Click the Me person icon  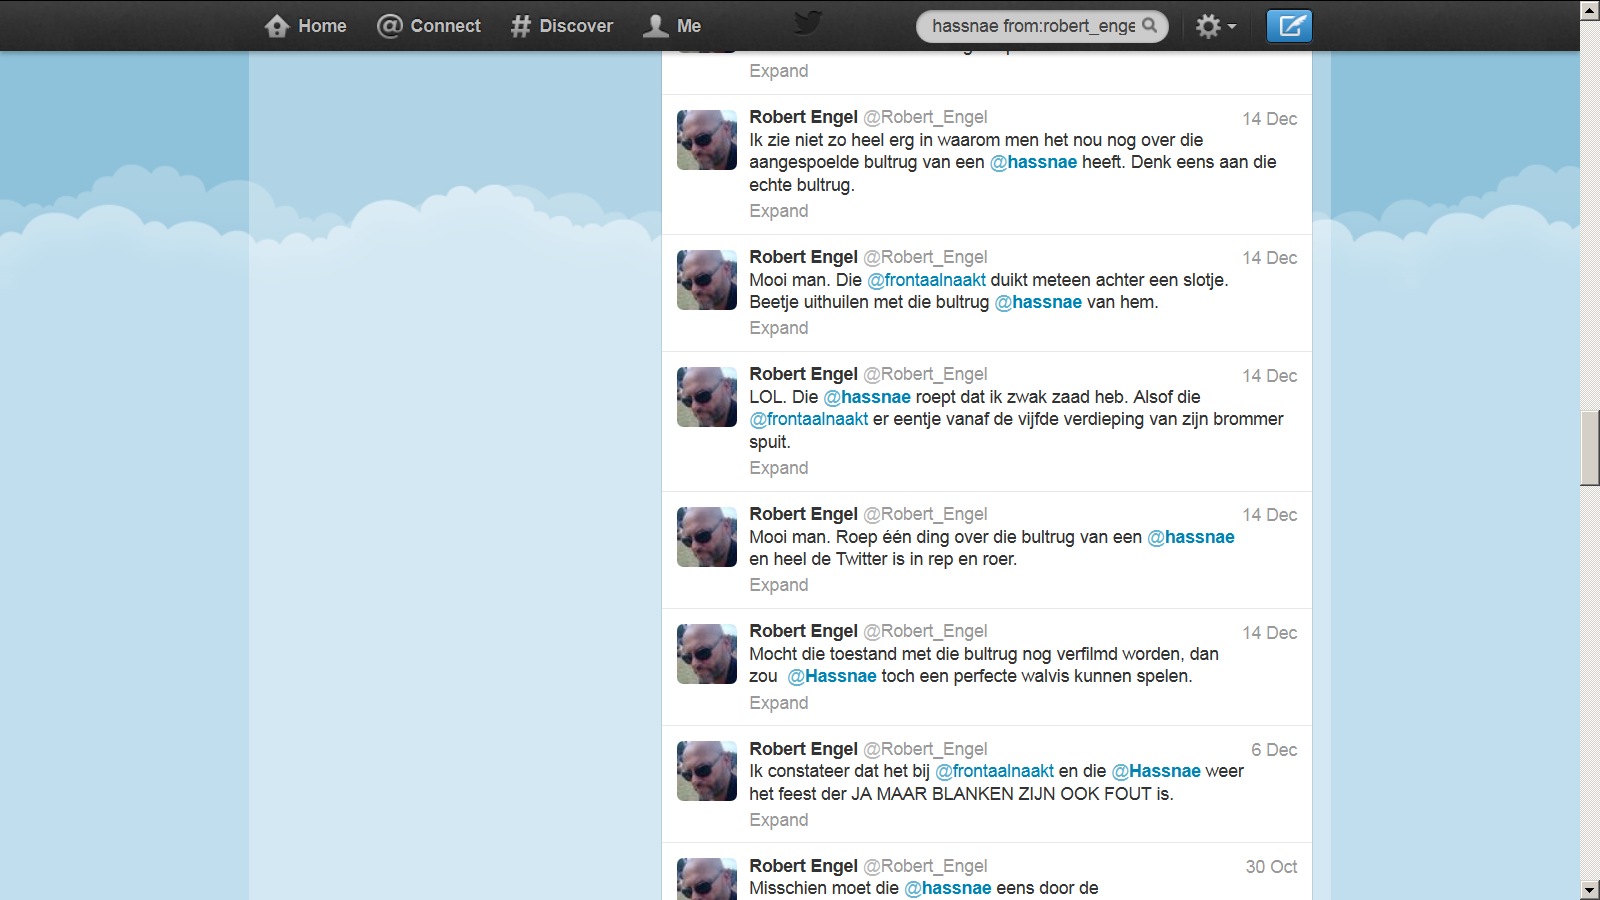(x=656, y=26)
